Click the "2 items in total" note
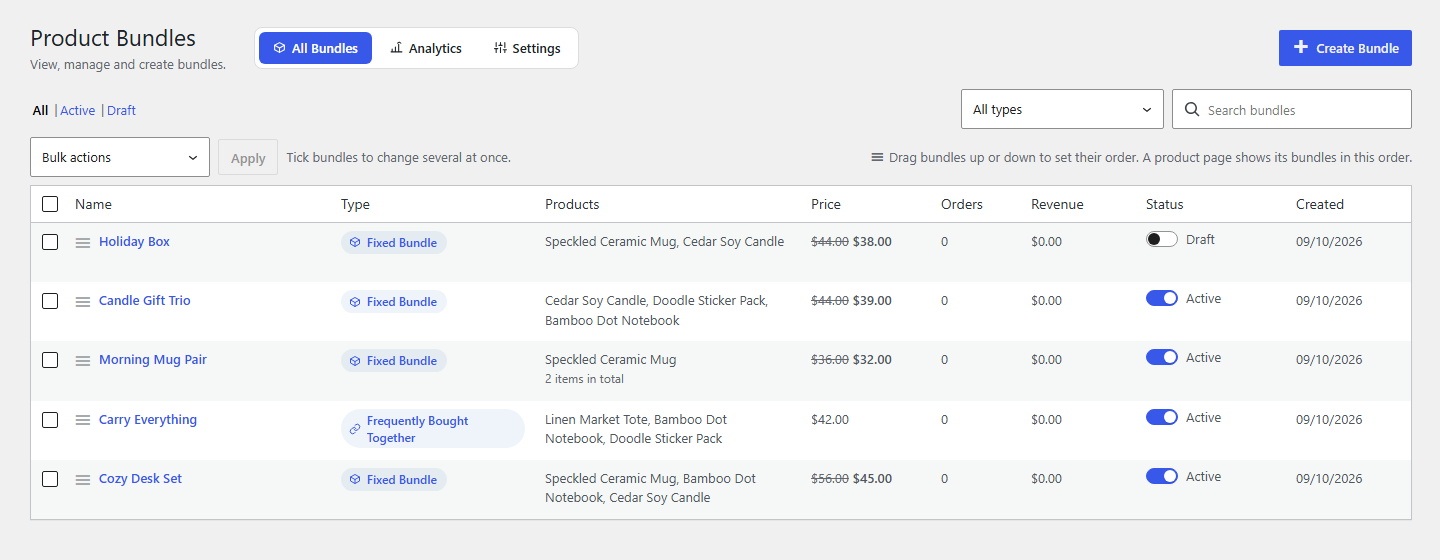Screen dimensions: 1440x560 pos(585,380)
